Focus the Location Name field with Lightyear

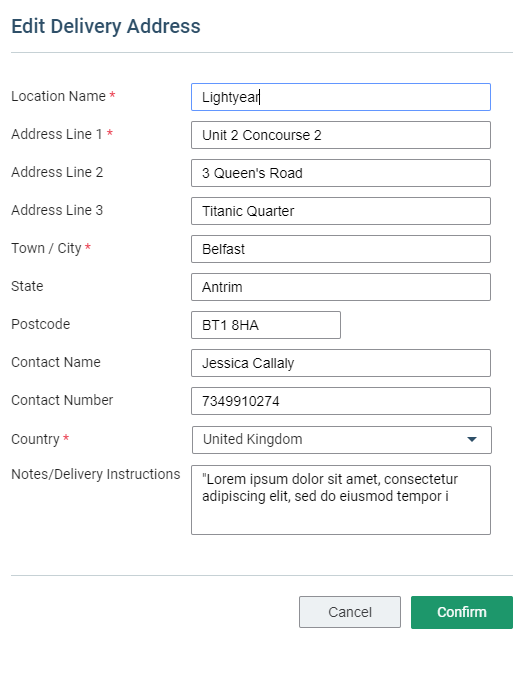[341, 97]
